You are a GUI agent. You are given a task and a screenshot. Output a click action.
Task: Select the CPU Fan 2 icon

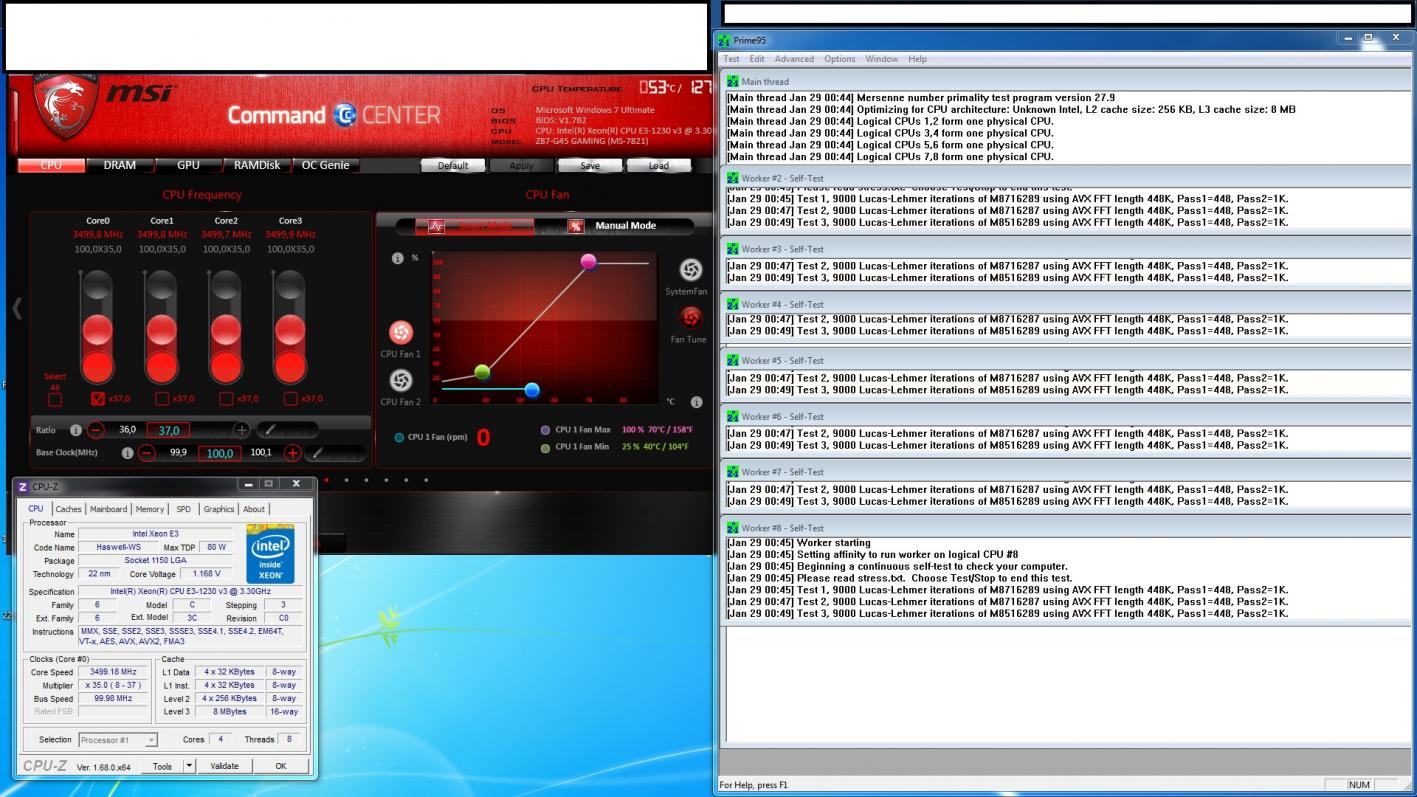(x=400, y=380)
